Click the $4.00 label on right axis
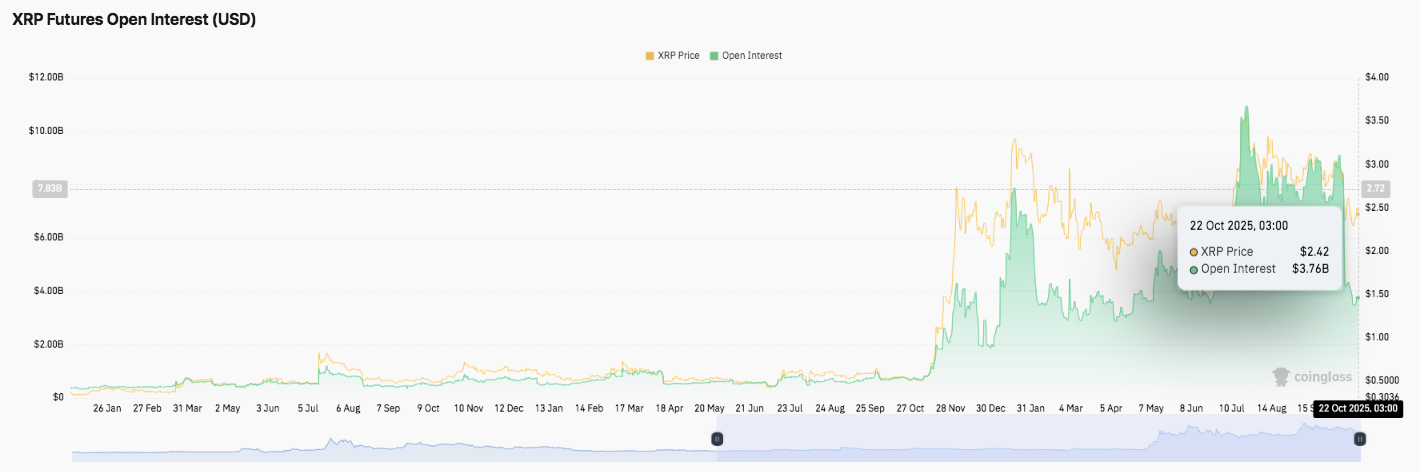Screen dimensions: 1420x472 coord(1377,77)
